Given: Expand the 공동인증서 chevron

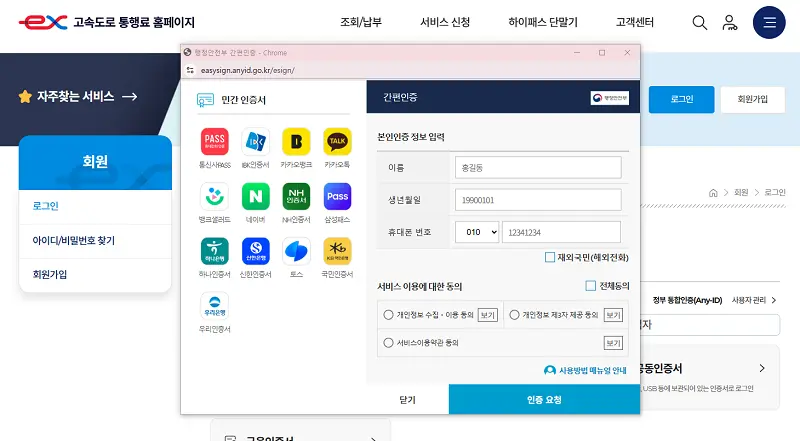Looking at the screenshot, I should (762, 368).
